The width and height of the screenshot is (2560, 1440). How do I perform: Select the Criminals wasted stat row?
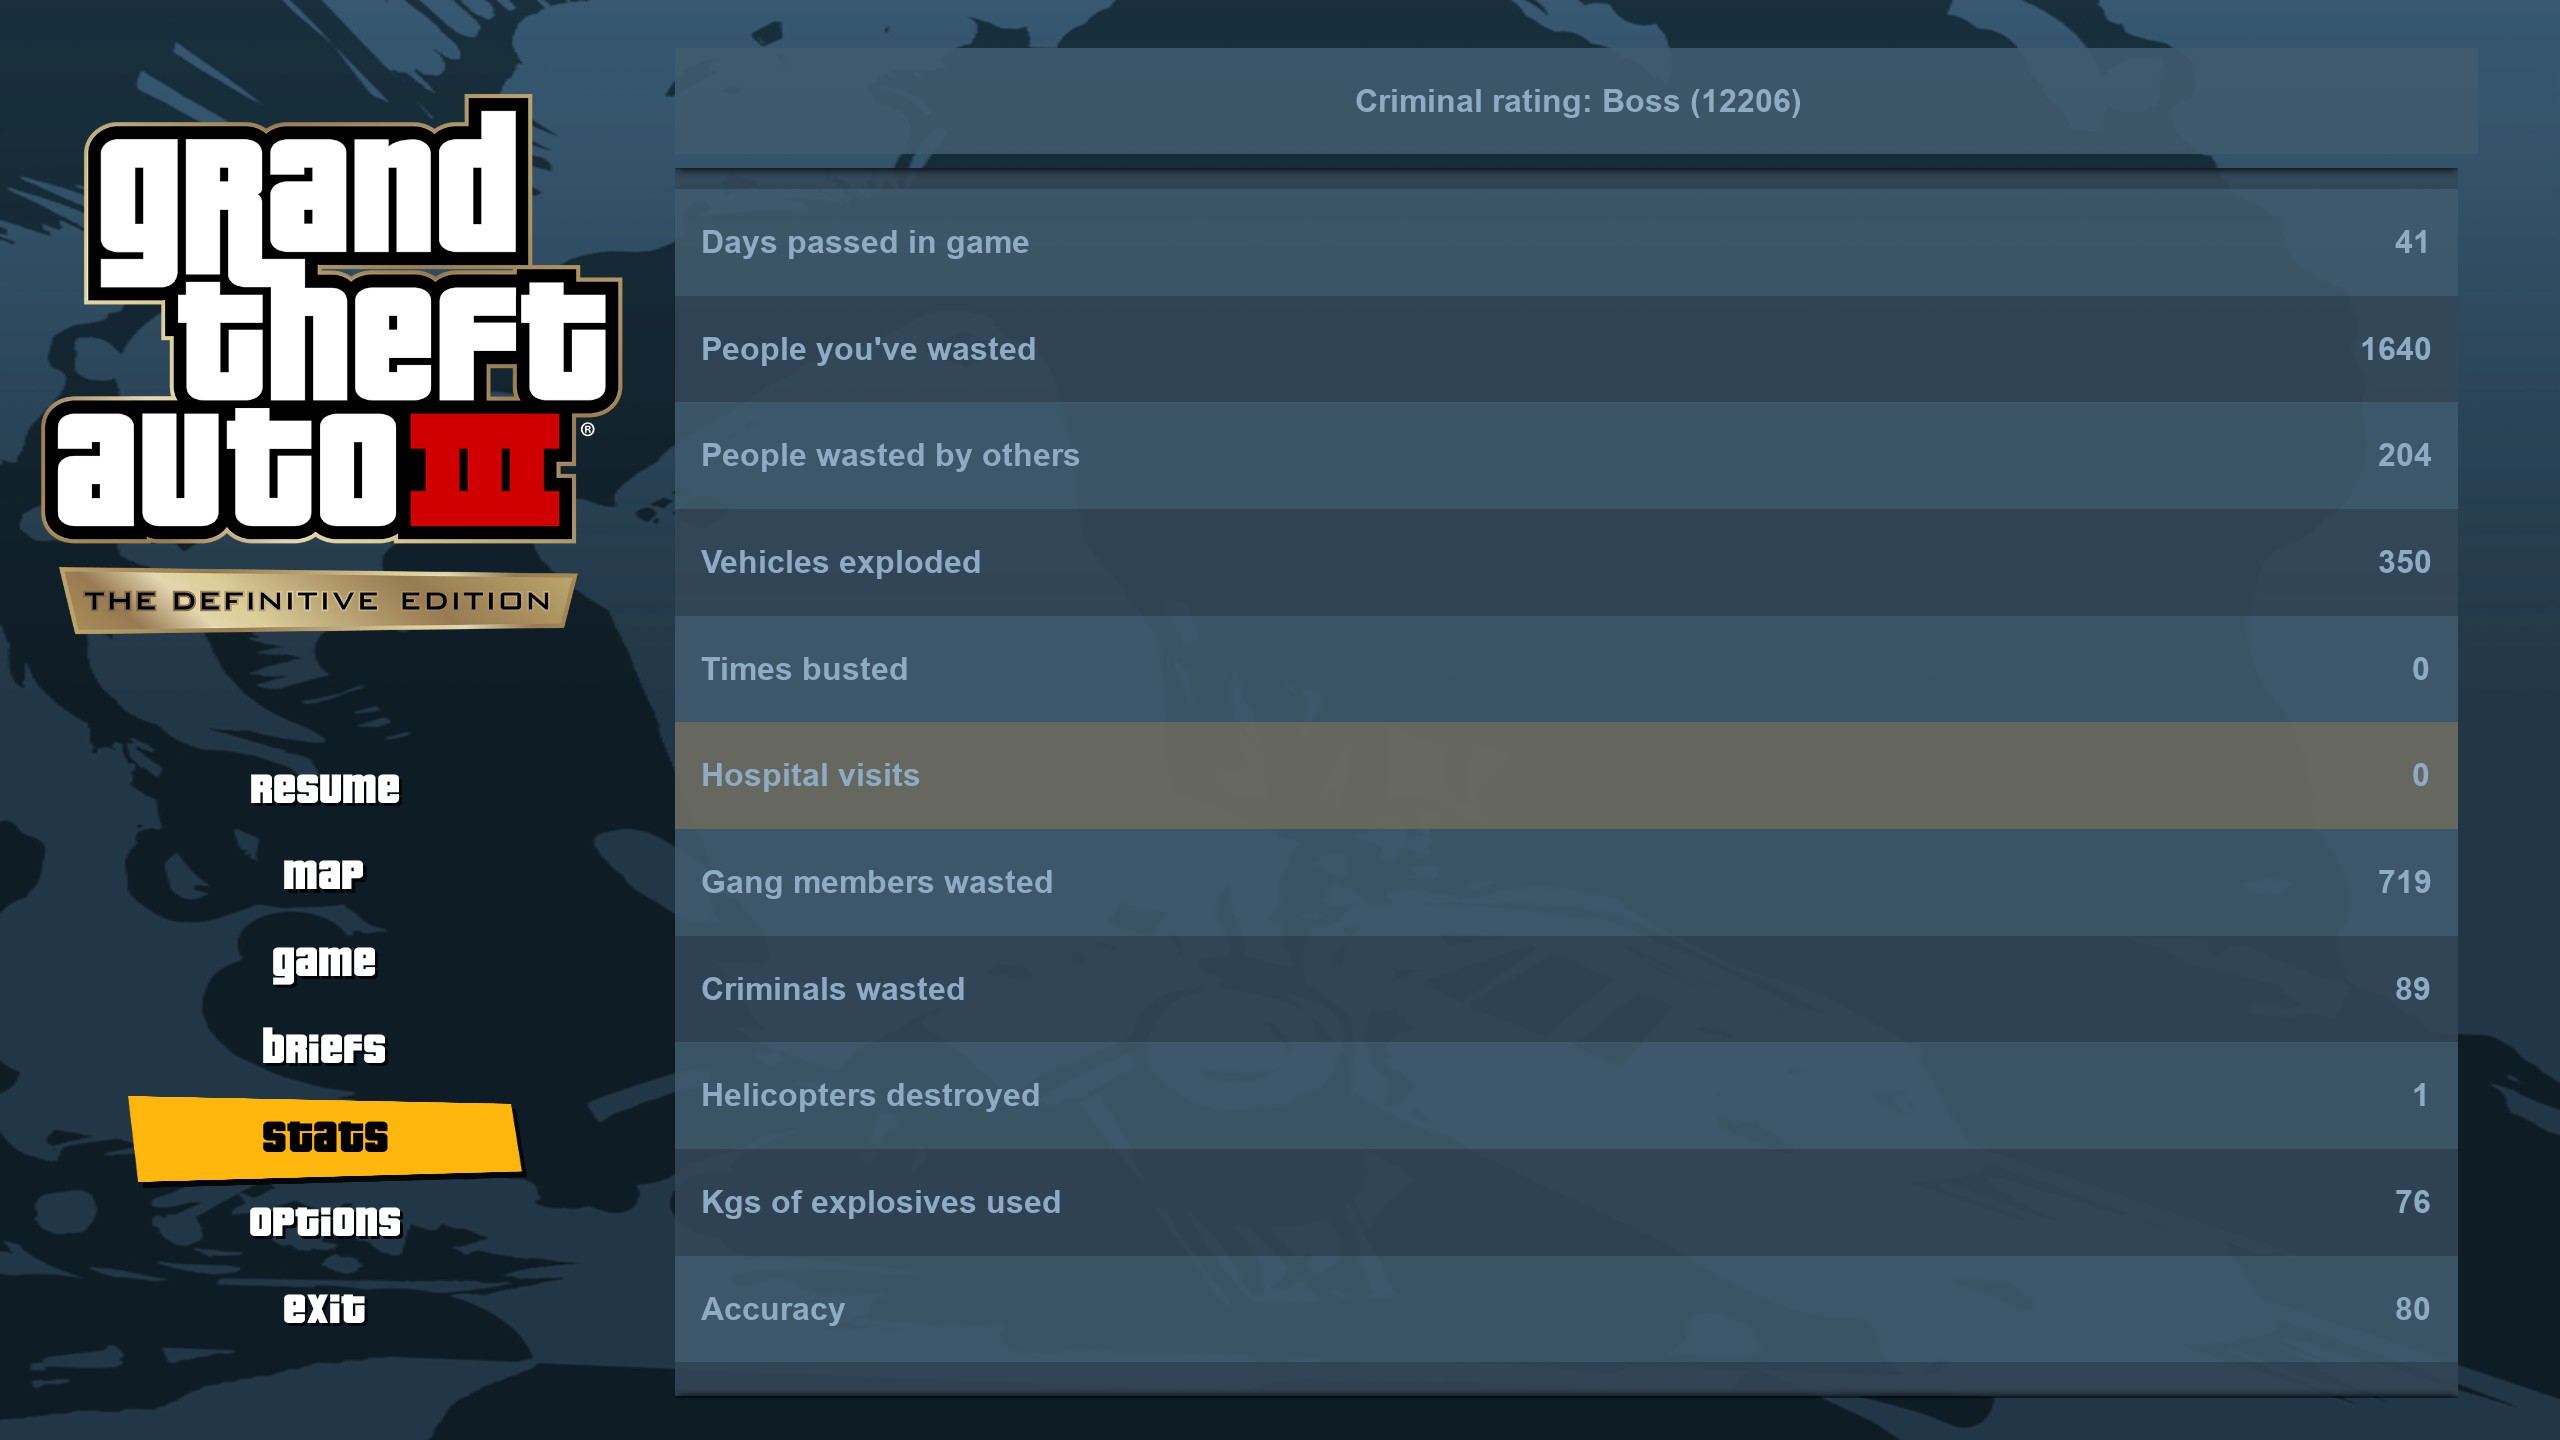[x=1566, y=989]
